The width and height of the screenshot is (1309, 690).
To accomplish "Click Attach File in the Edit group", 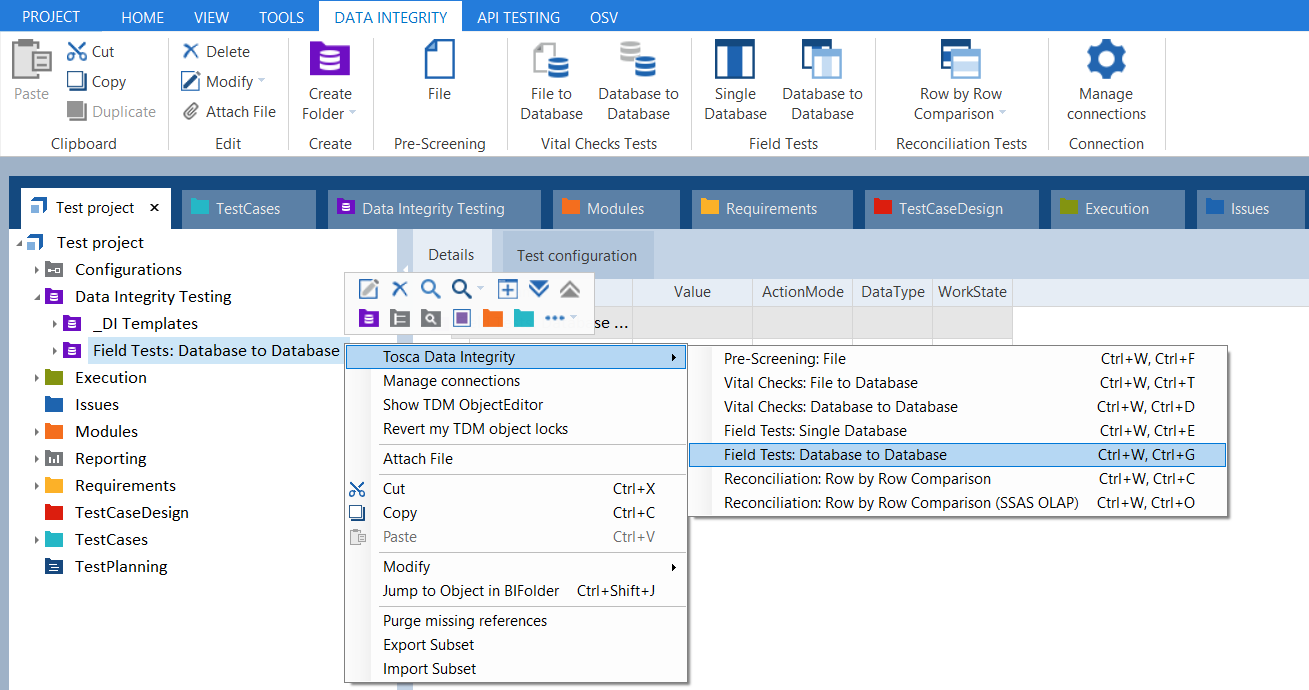I will [x=230, y=112].
